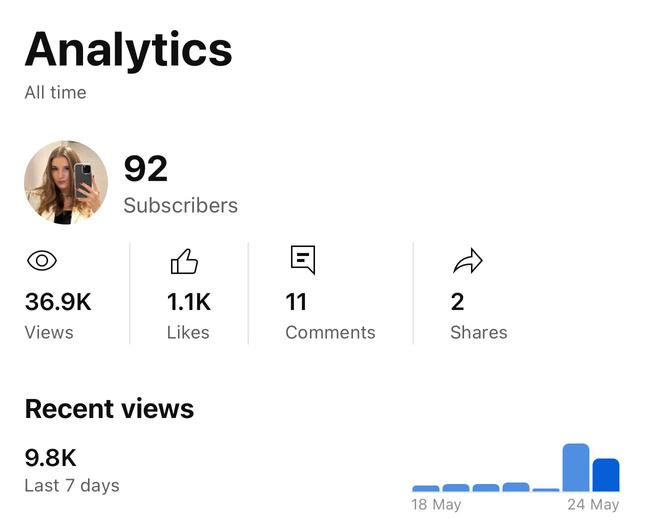Click the 24 May date label

(593, 505)
